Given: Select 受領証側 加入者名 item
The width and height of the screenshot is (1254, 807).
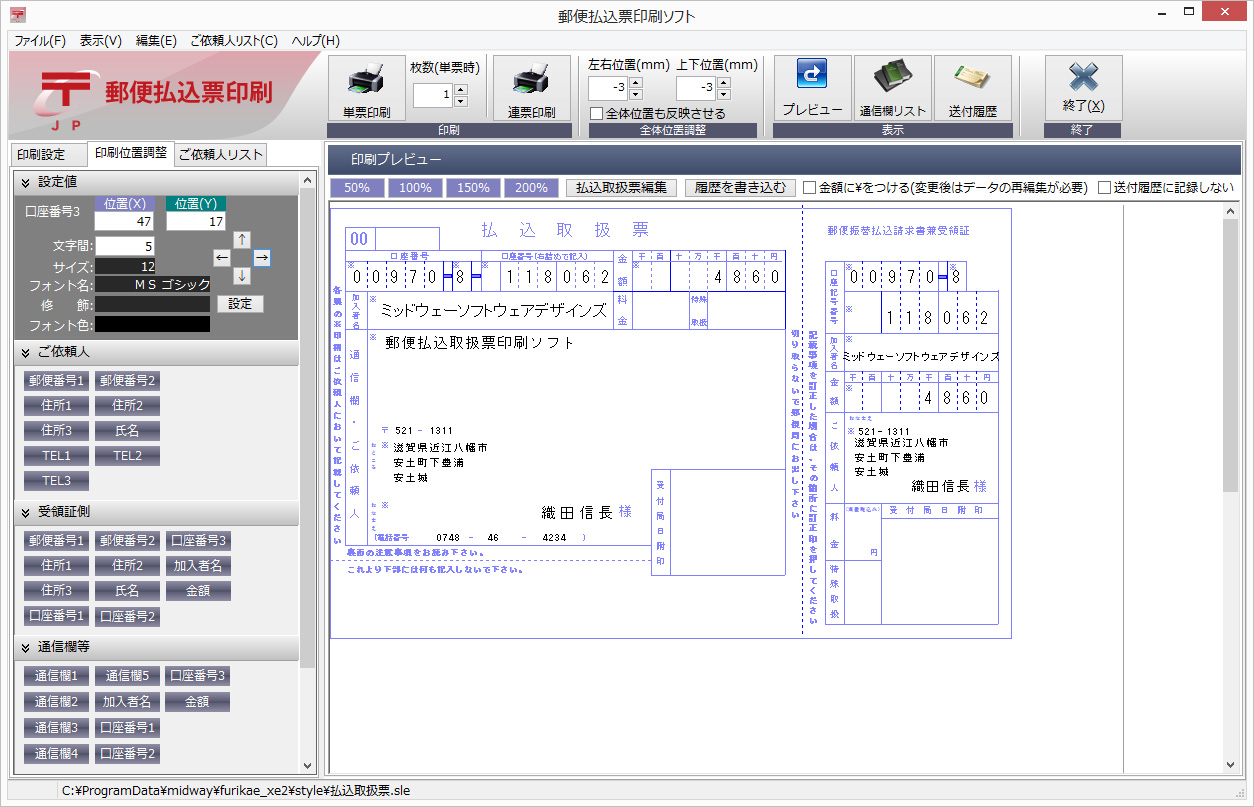Looking at the screenshot, I should [198, 565].
